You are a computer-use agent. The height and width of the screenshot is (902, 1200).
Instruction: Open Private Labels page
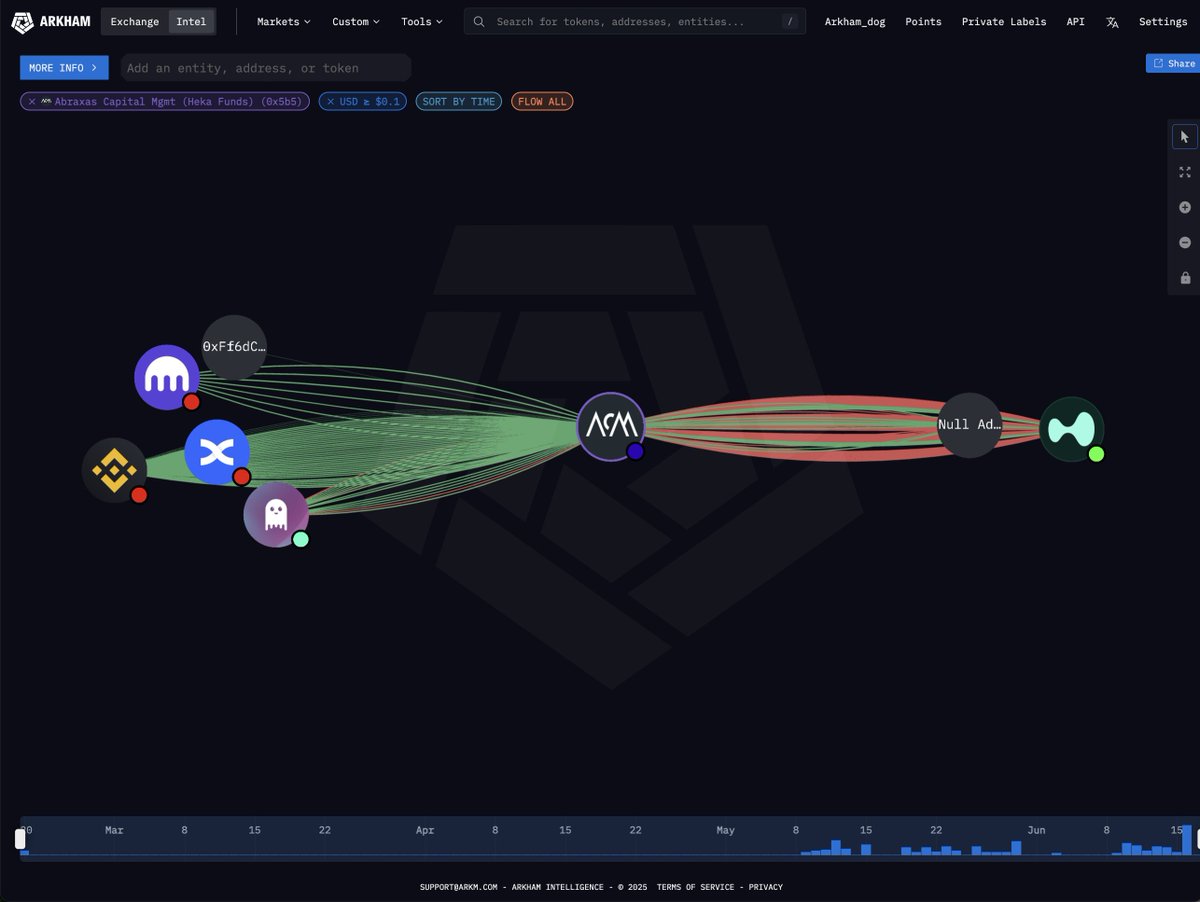point(1004,21)
